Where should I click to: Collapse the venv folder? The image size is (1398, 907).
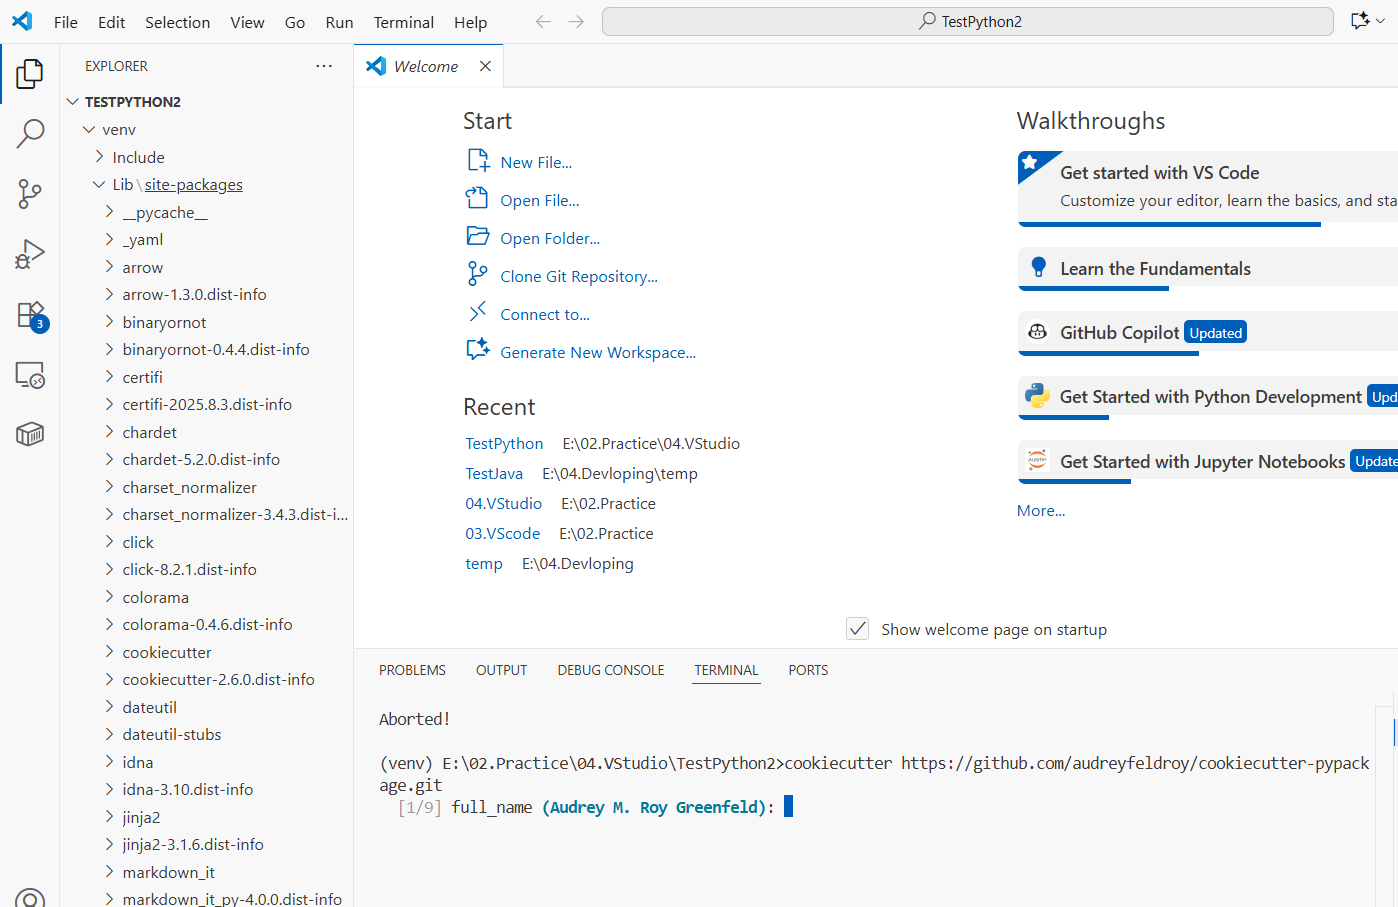[90, 130]
